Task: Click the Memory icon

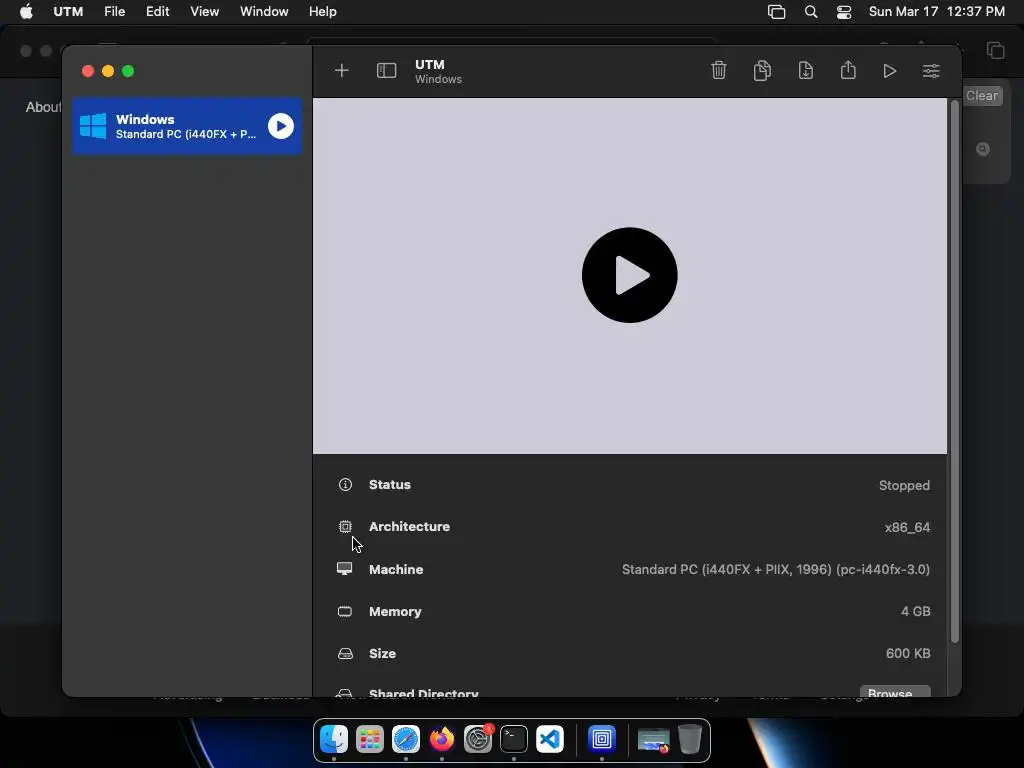Action: point(345,611)
